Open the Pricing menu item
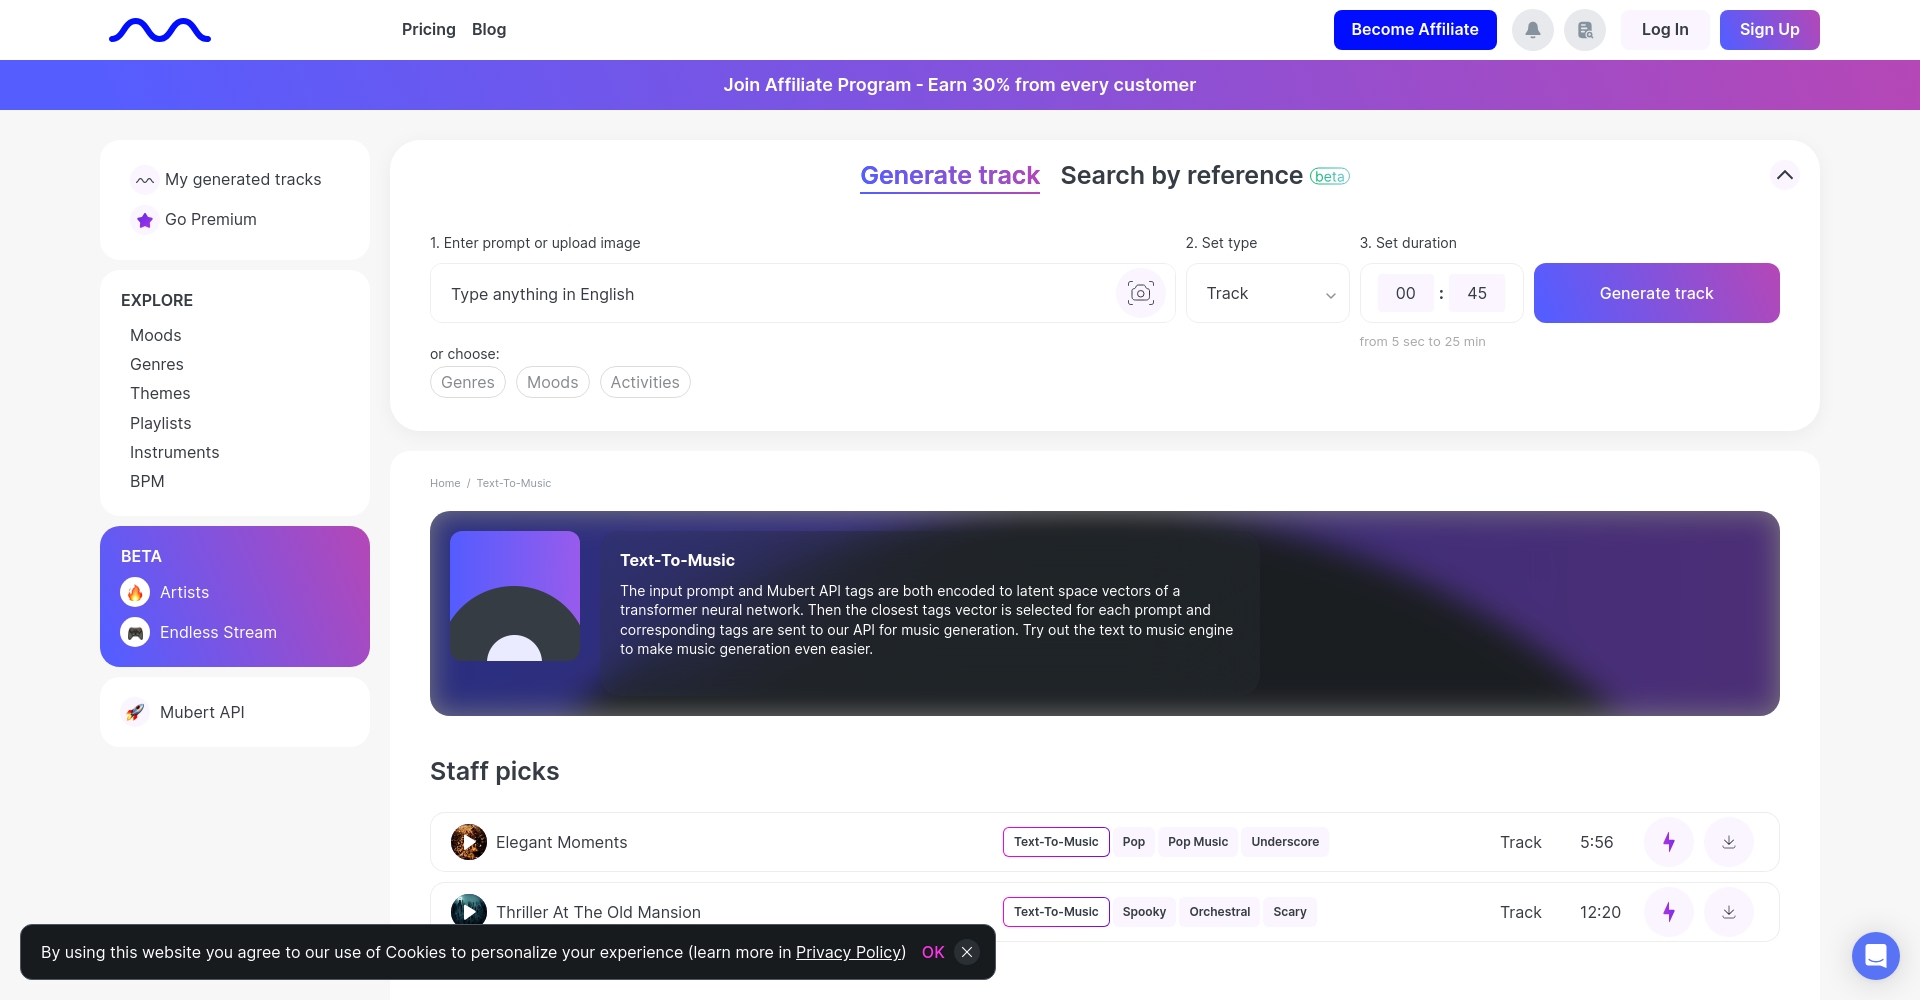This screenshot has height=1000, width=1920. tap(428, 30)
